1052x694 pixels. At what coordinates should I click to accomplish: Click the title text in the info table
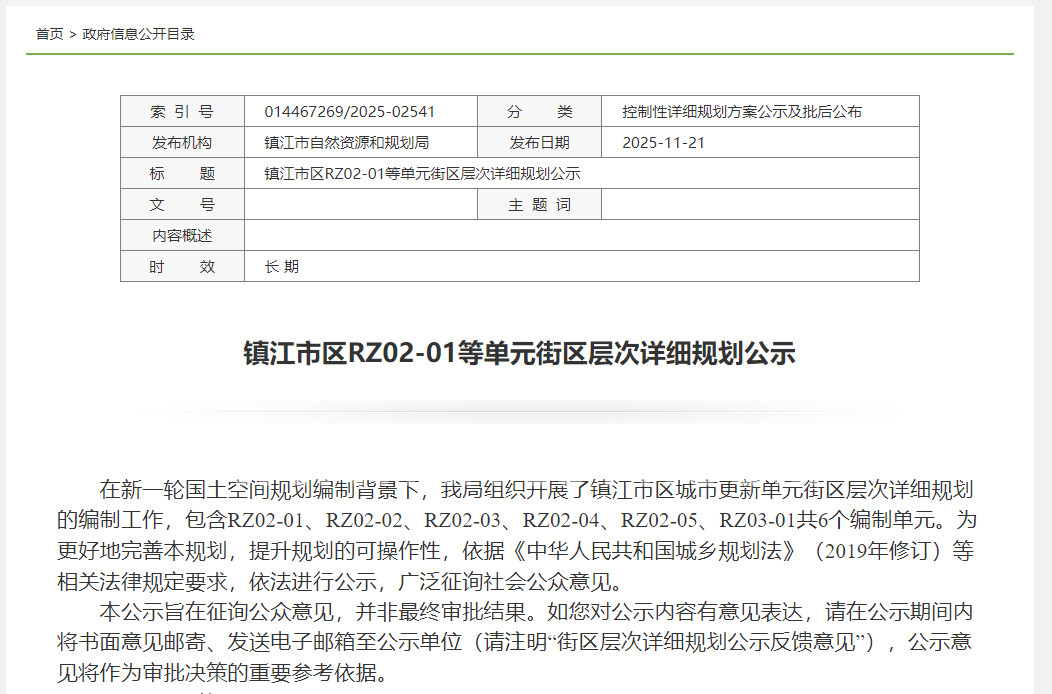click(422, 174)
